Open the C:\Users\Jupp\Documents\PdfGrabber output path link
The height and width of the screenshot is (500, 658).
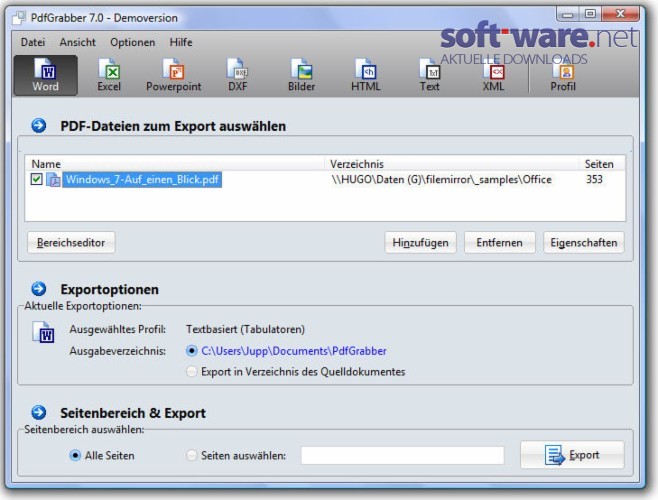(x=294, y=351)
